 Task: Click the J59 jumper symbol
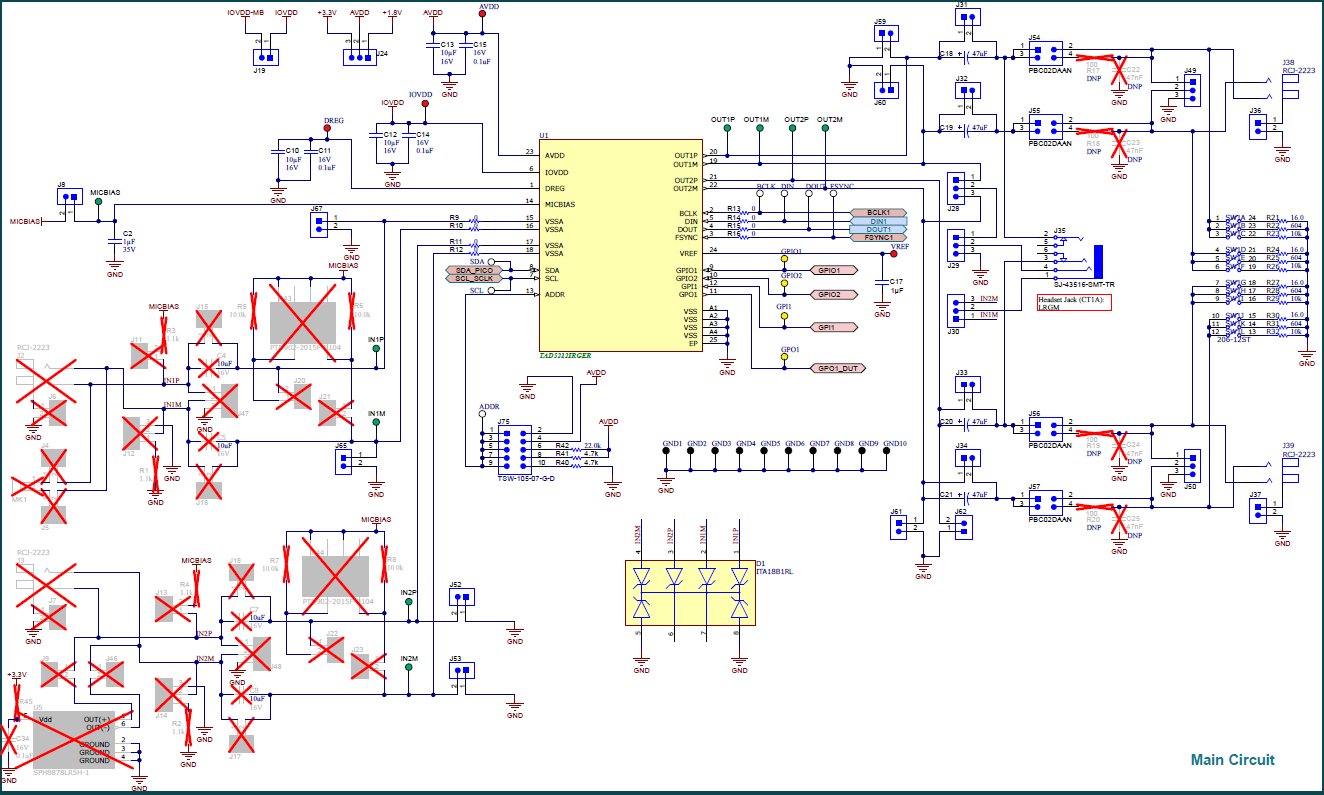point(885,33)
